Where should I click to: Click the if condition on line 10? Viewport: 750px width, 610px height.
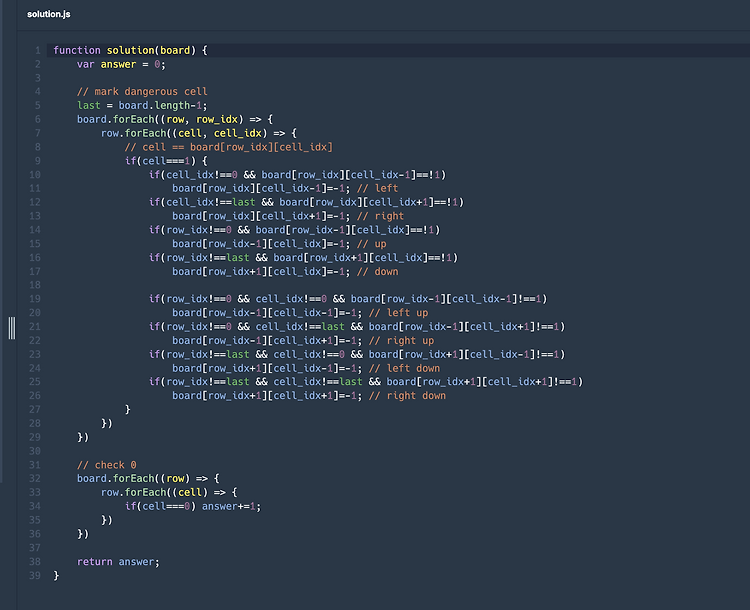click(x=297, y=175)
